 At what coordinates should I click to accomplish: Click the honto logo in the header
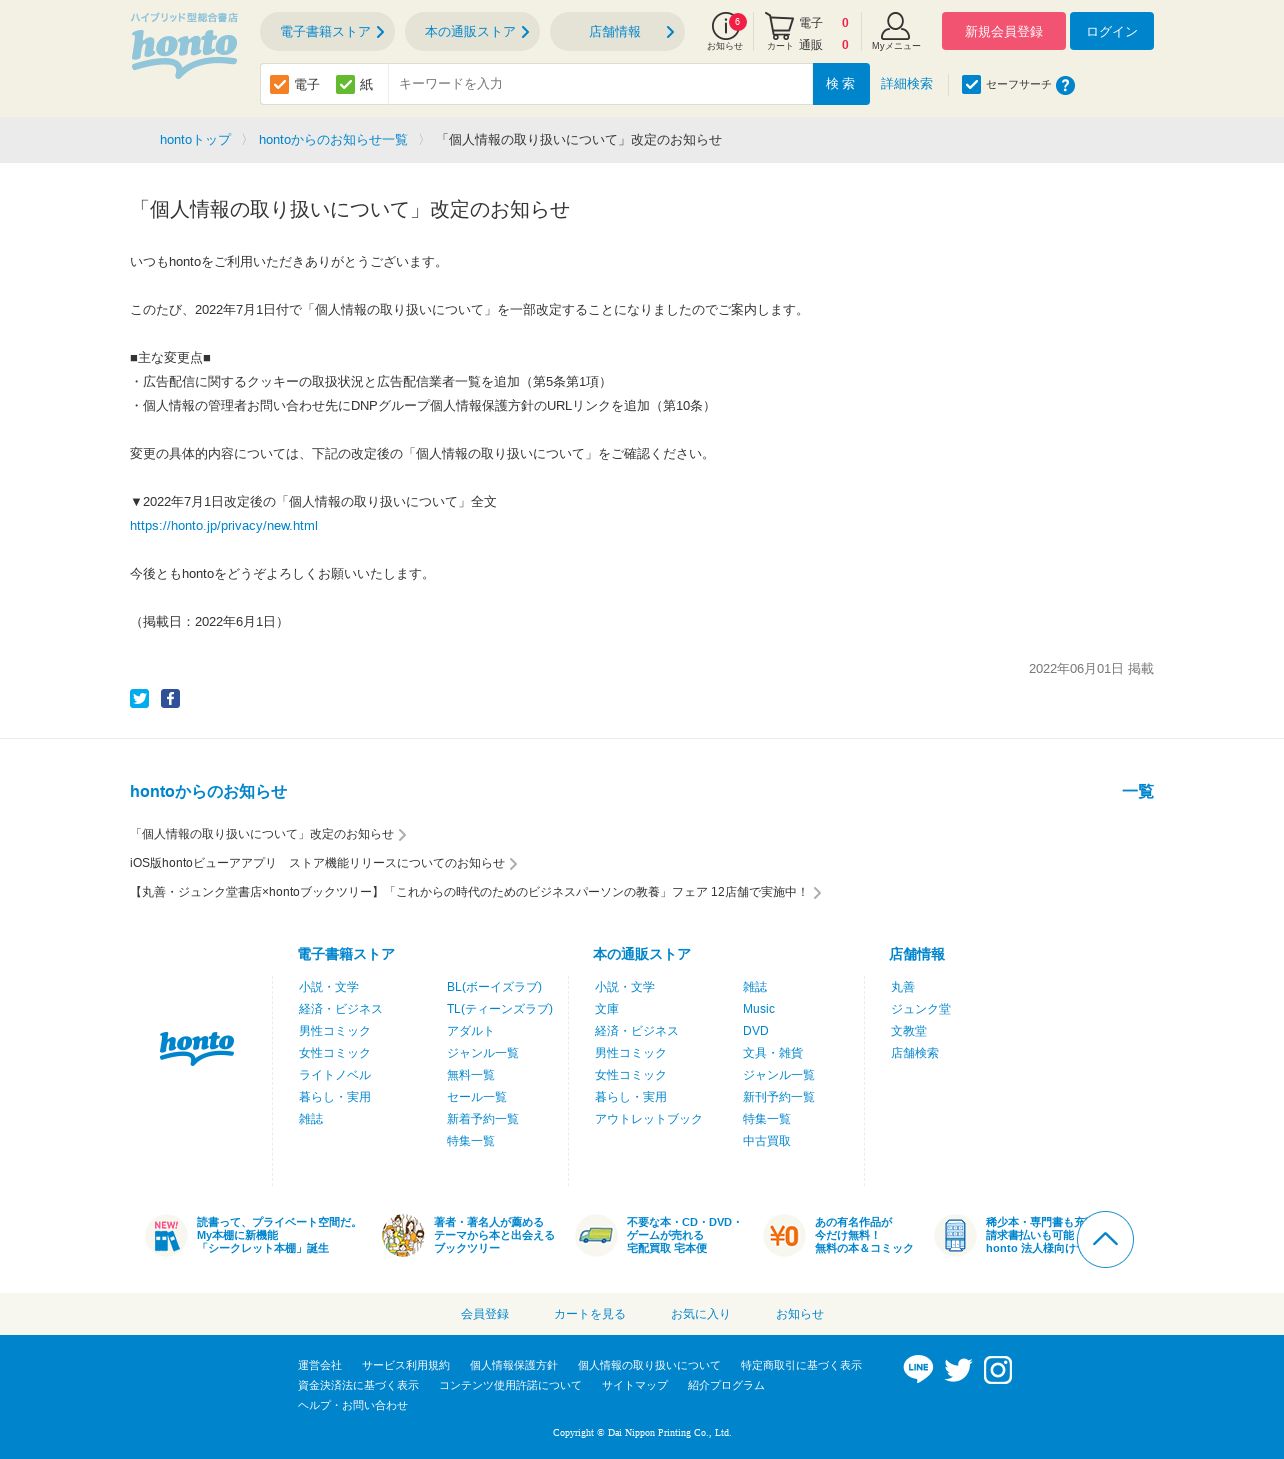184,46
